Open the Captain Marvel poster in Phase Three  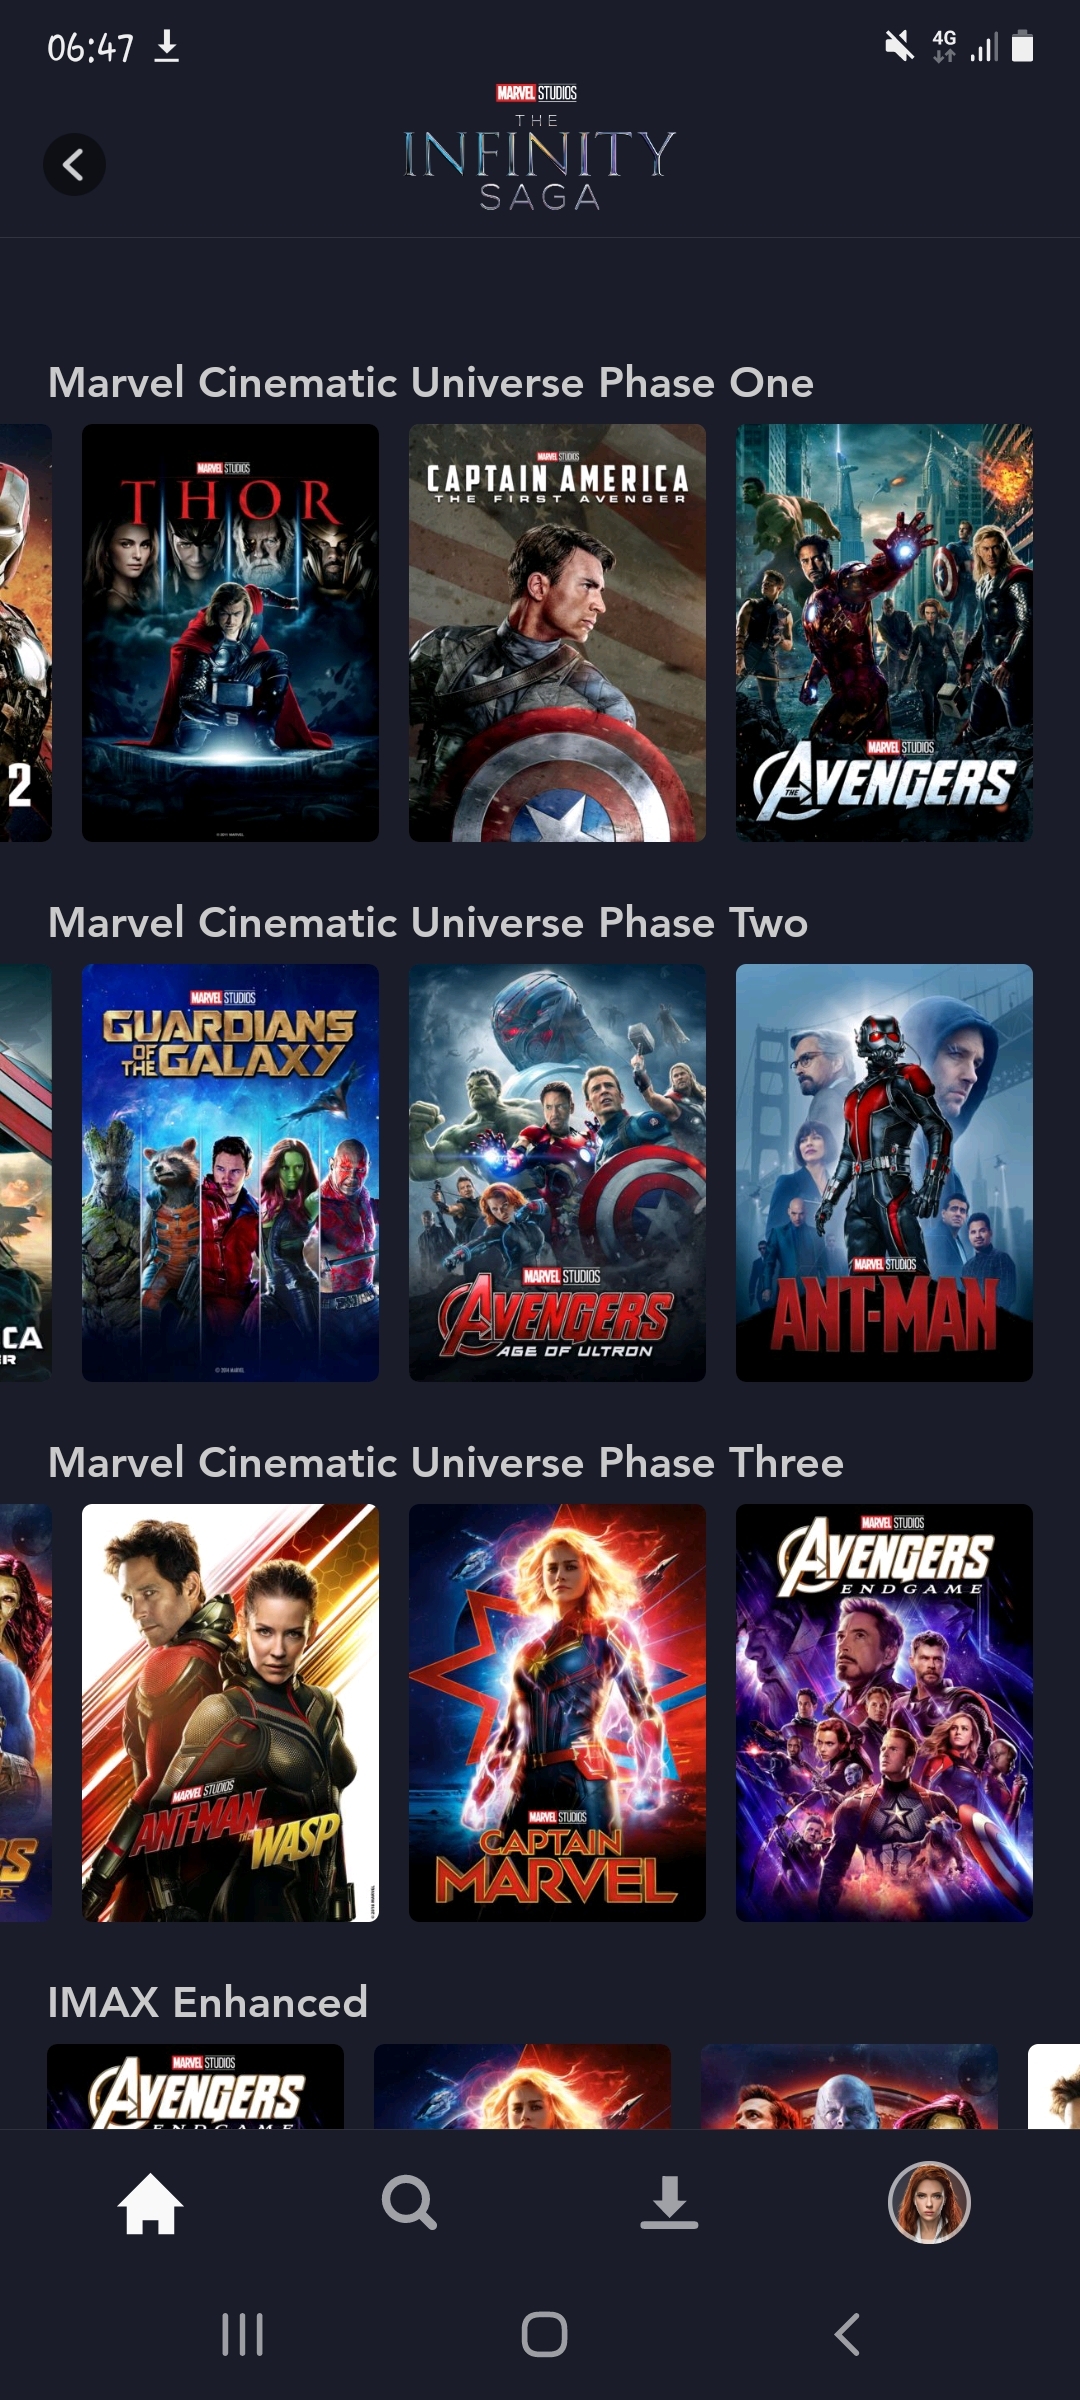pos(557,1713)
